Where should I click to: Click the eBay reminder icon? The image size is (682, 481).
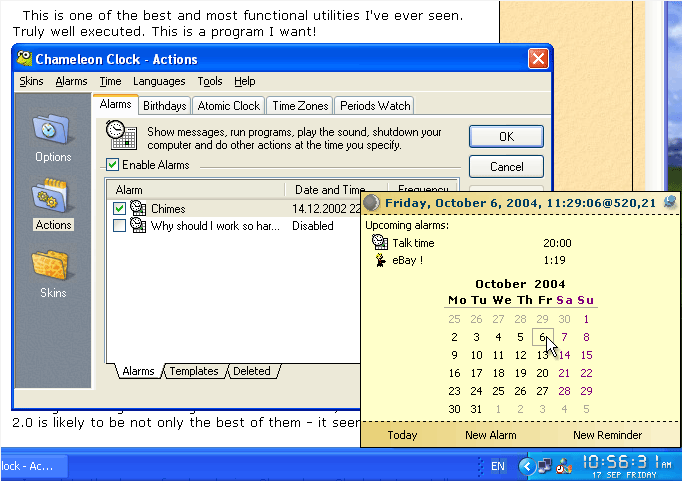[x=380, y=260]
